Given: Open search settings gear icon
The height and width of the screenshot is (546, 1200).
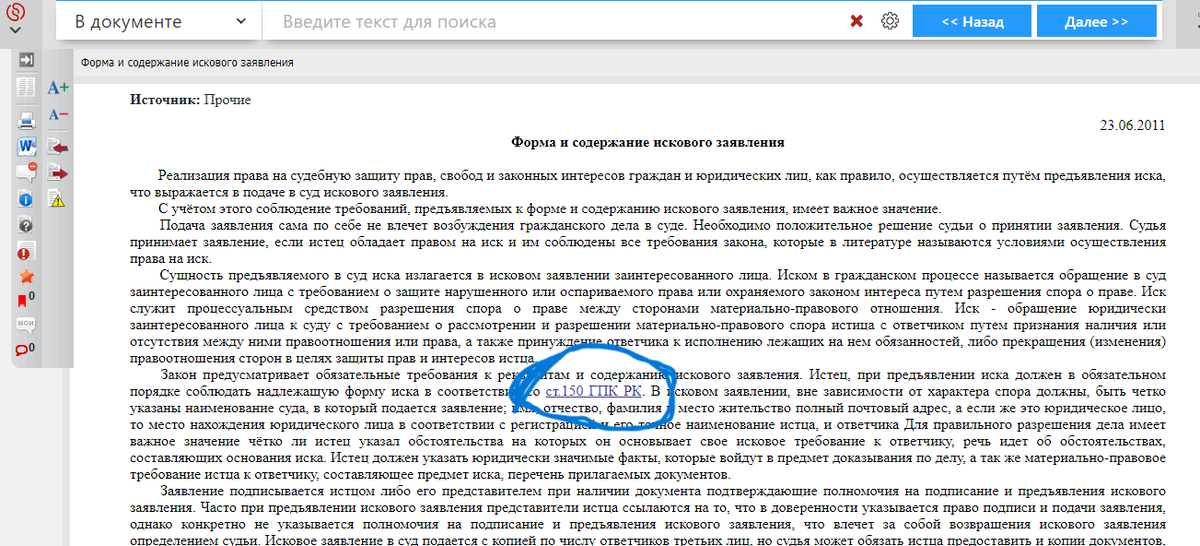Looking at the screenshot, I should tap(890, 21).
